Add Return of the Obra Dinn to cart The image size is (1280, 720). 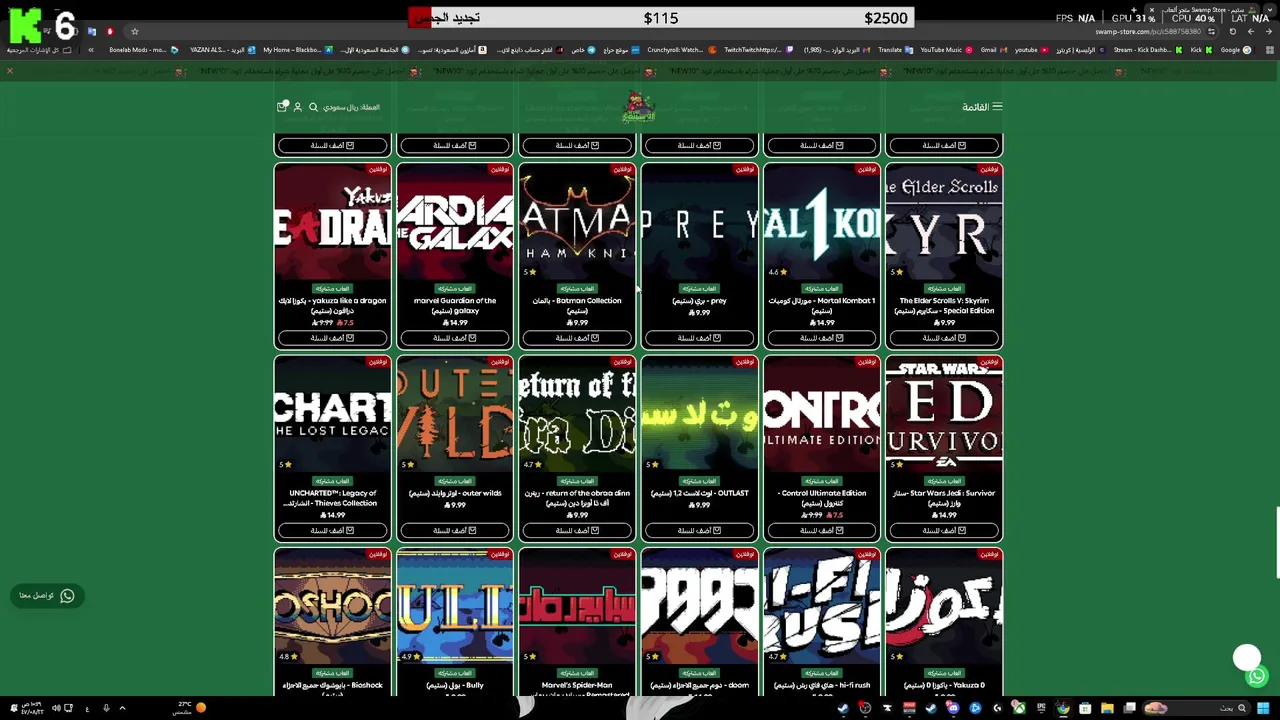coord(577,530)
